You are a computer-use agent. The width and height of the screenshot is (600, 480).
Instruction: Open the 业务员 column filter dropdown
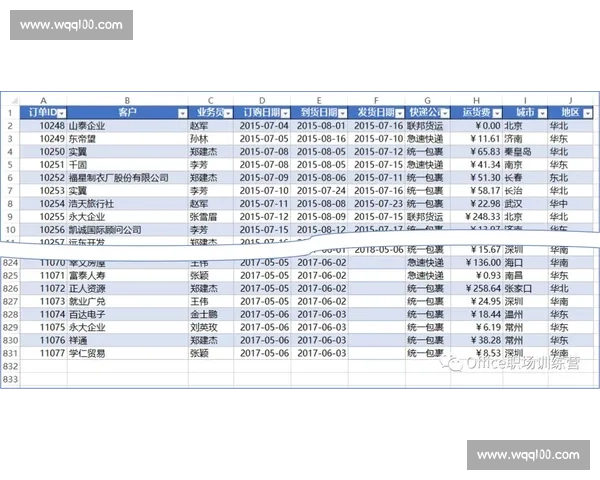click(x=228, y=113)
